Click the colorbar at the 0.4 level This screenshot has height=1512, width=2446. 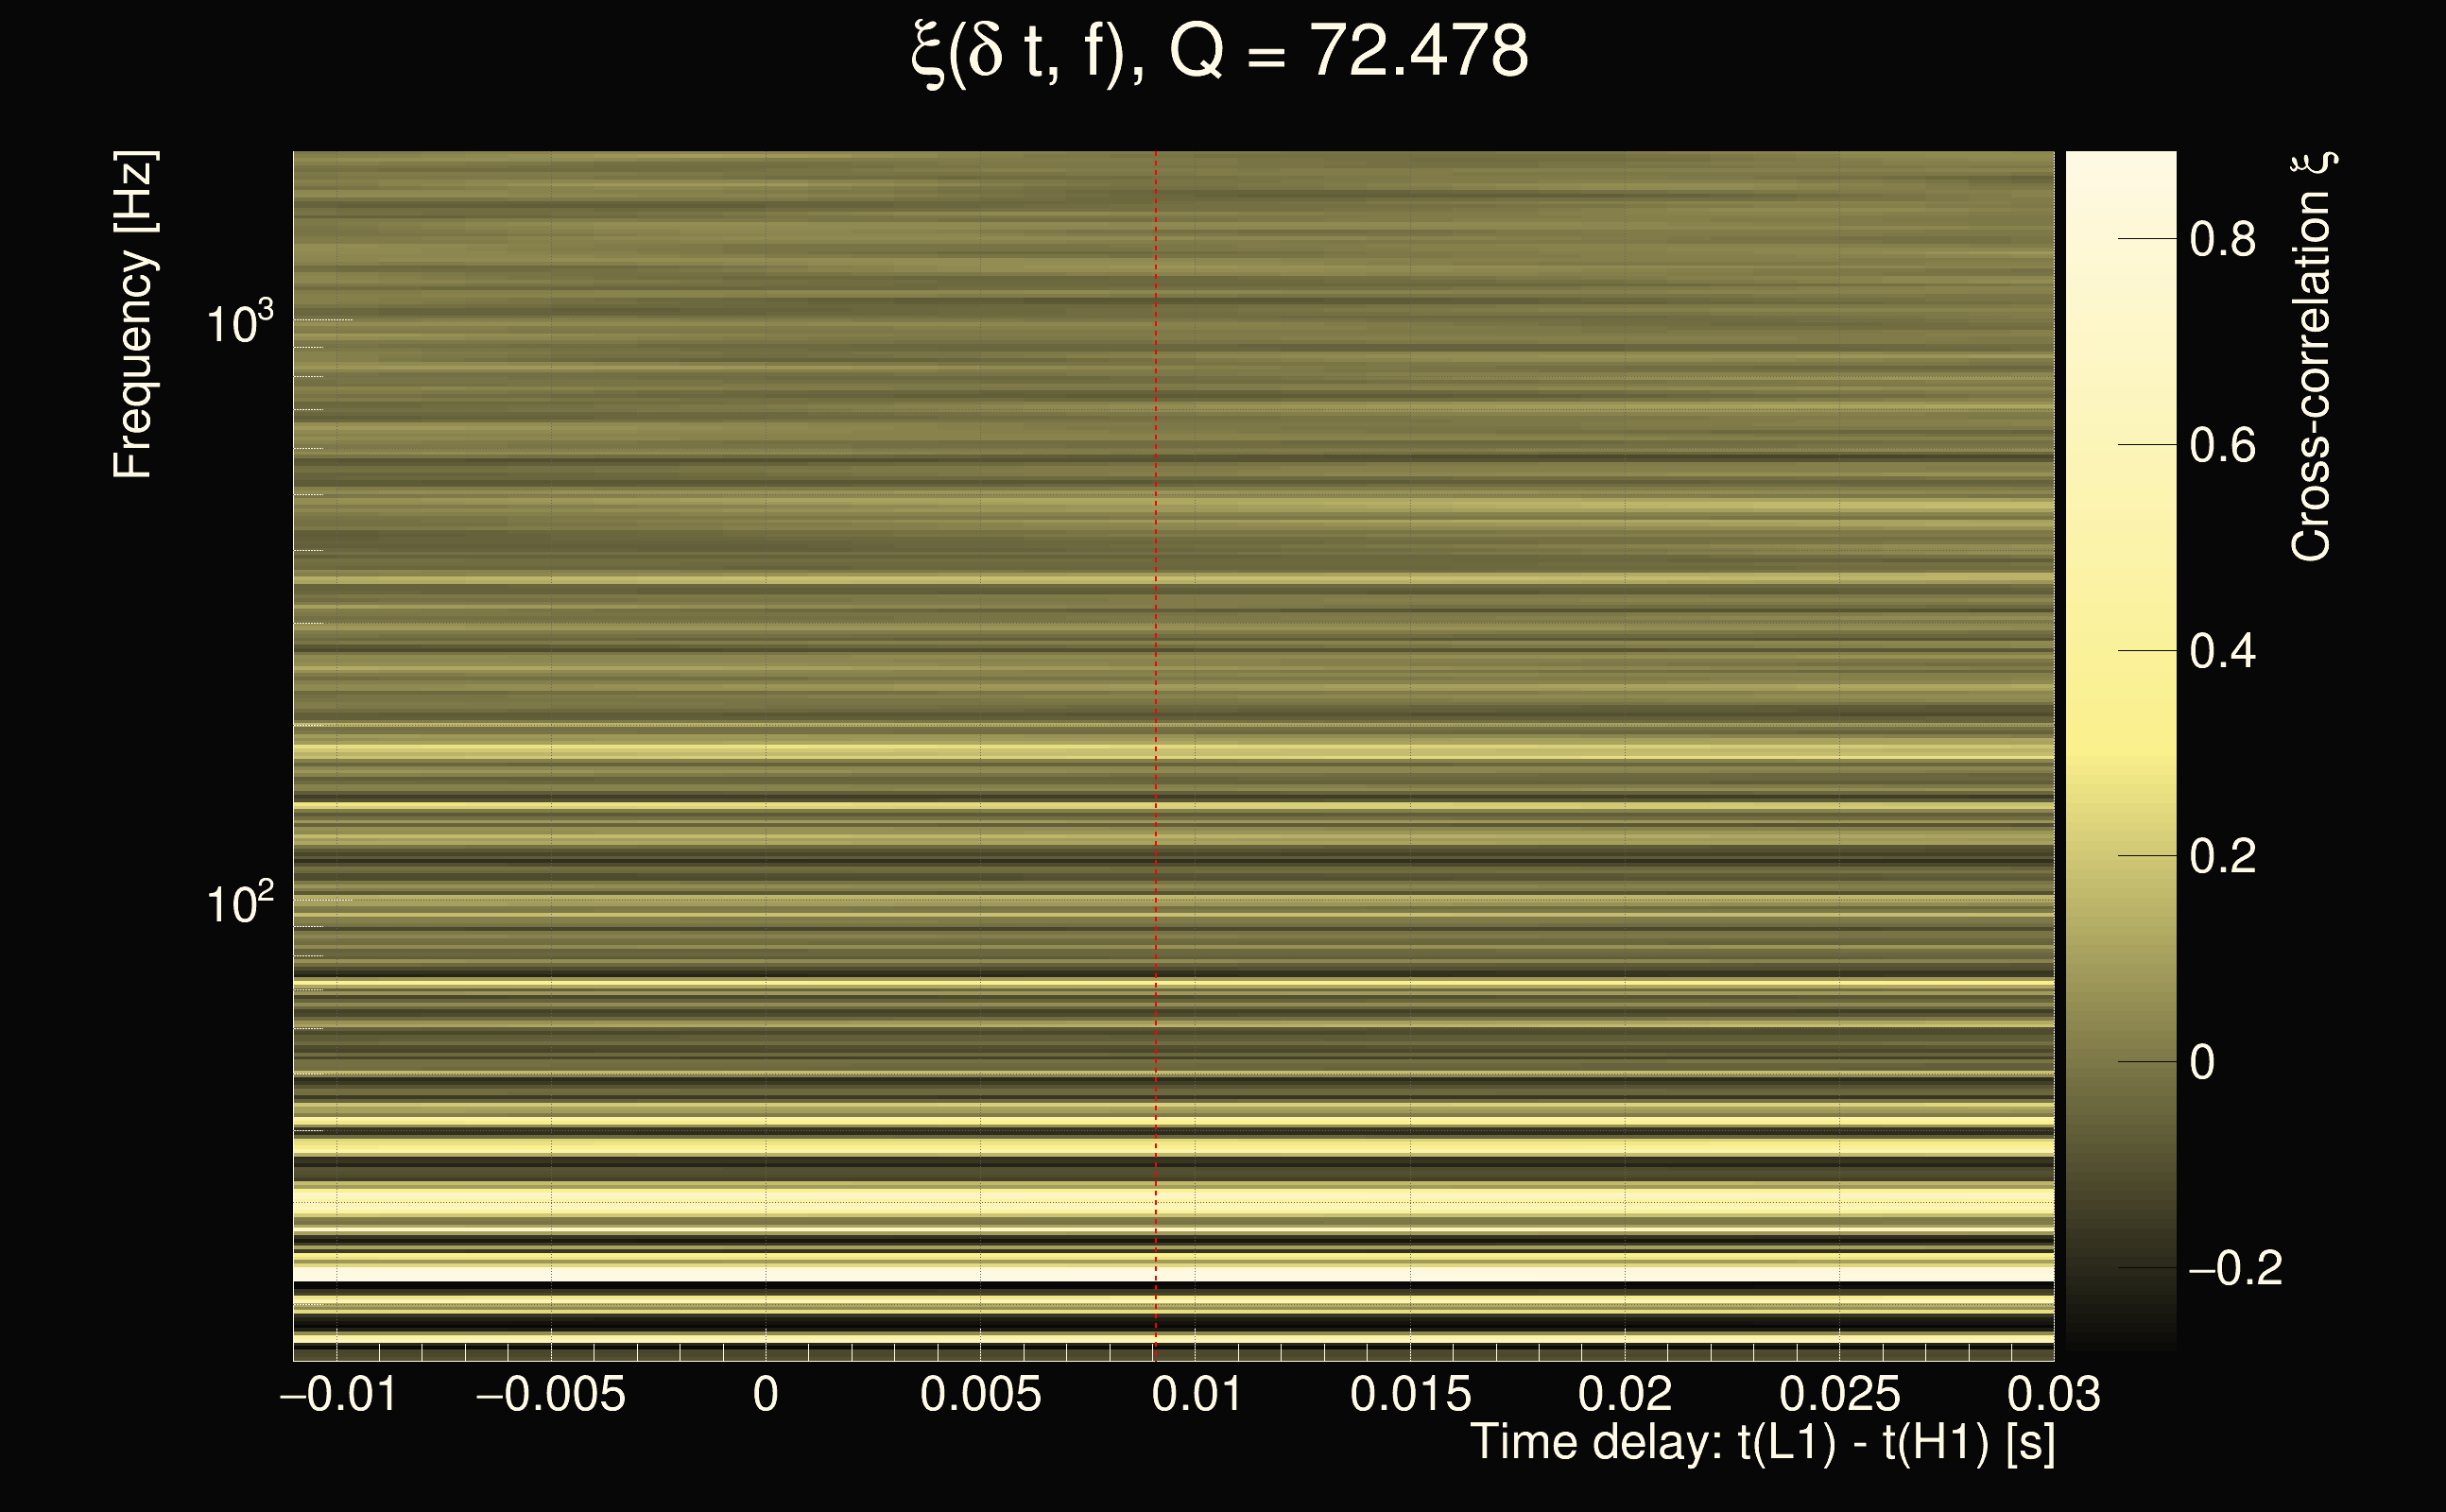click(2120, 651)
